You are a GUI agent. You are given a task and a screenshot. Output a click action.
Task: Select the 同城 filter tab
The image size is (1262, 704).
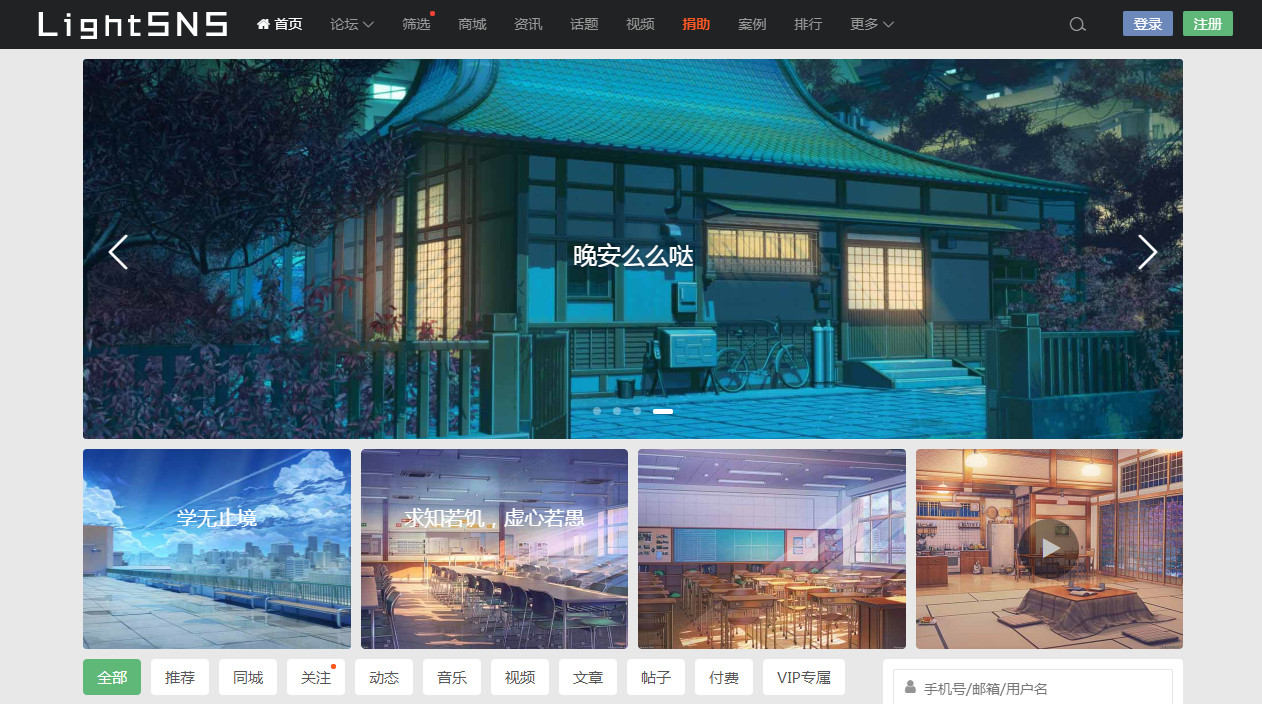point(248,677)
